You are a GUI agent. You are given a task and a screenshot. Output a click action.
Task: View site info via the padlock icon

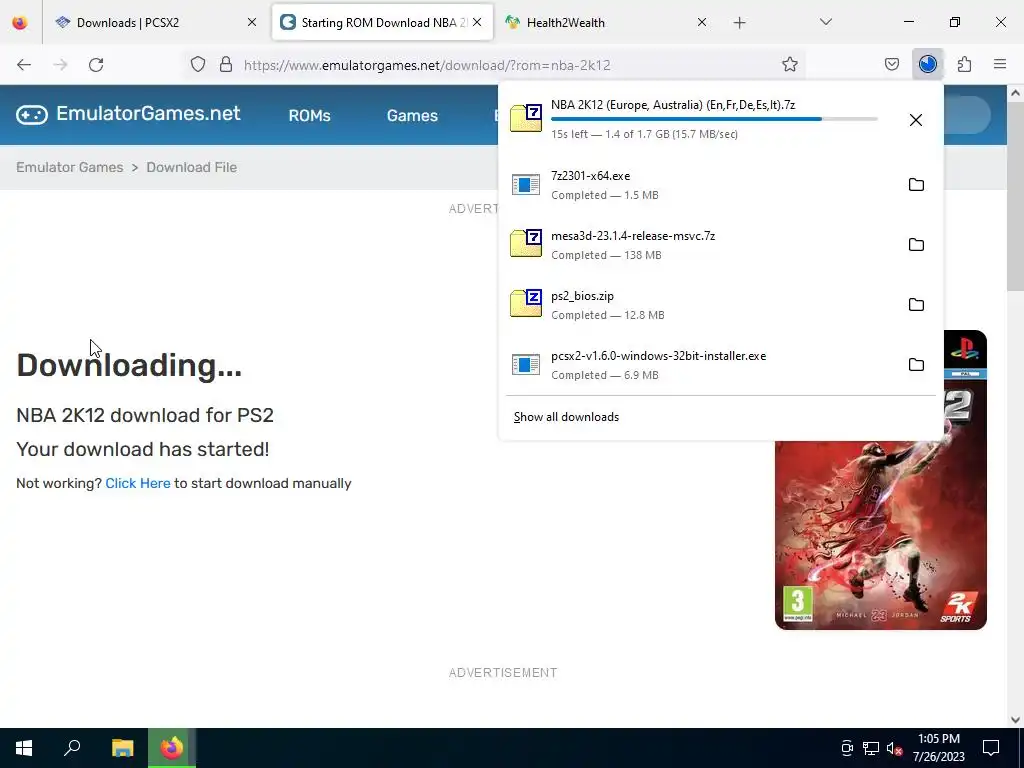tap(226, 65)
